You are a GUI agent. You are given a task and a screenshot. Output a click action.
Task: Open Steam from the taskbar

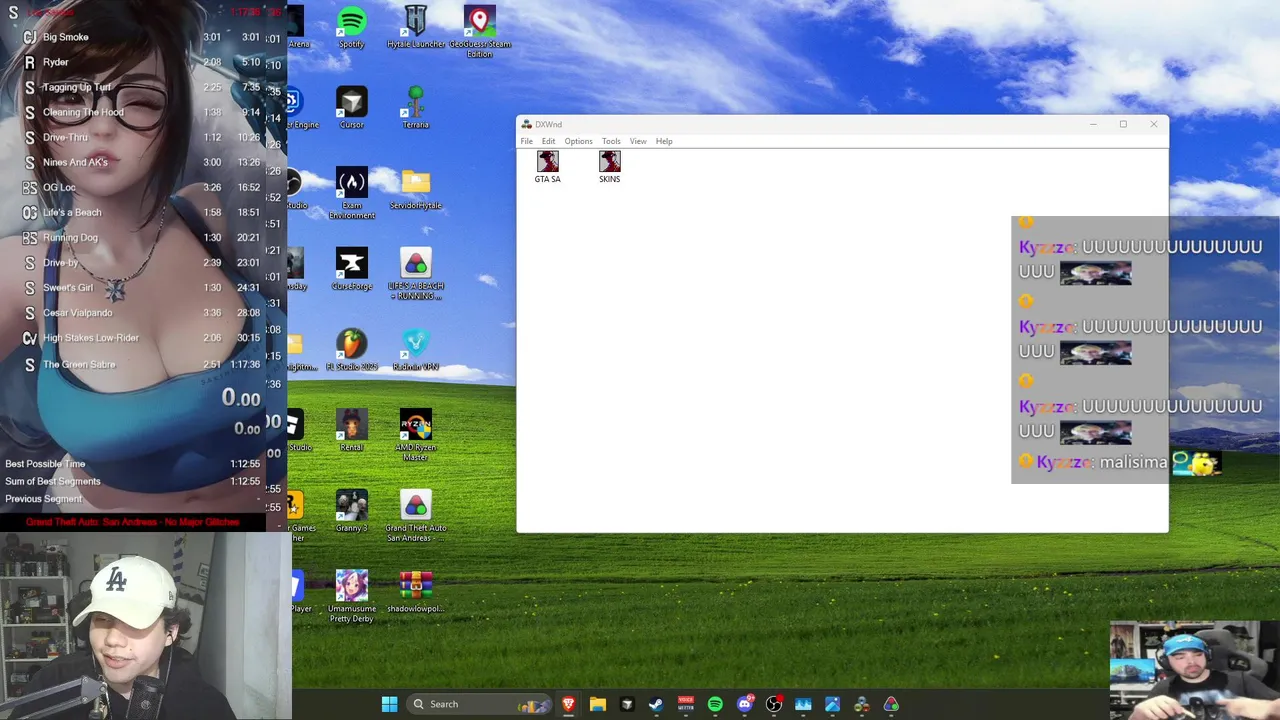tap(656, 704)
